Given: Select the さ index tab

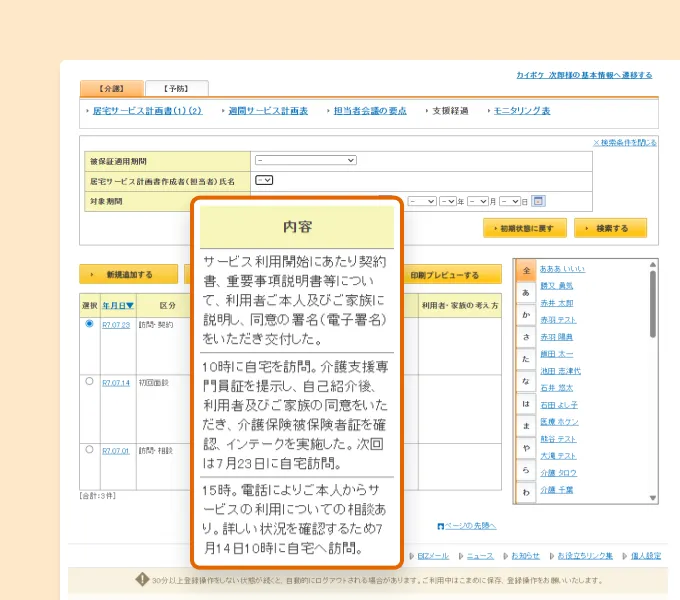Looking at the screenshot, I should [x=526, y=337].
